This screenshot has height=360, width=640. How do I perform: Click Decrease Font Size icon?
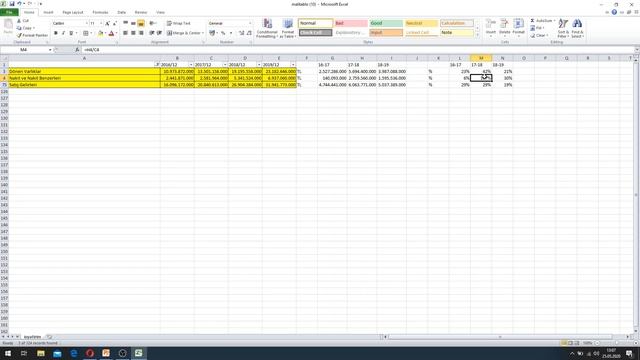click(x=114, y=24)
